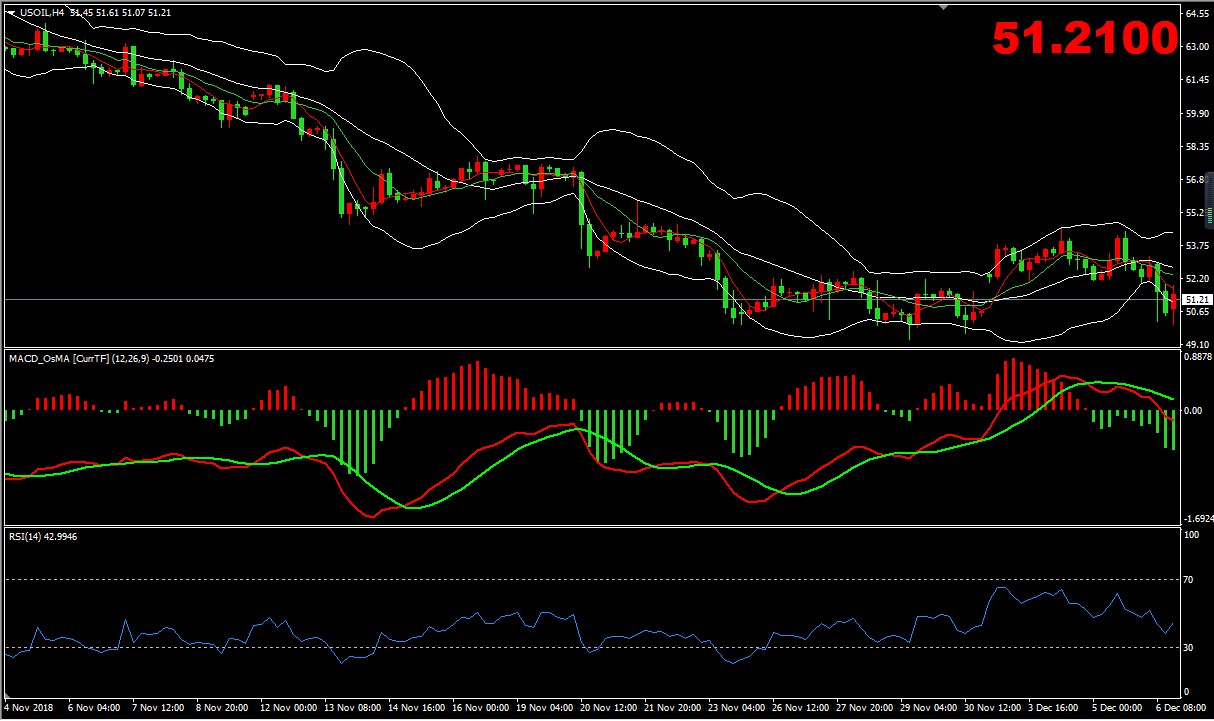Select the horizontal current price line
Image resolution: width=1214 pixels, height=721 pixels.
coord(600,299)
